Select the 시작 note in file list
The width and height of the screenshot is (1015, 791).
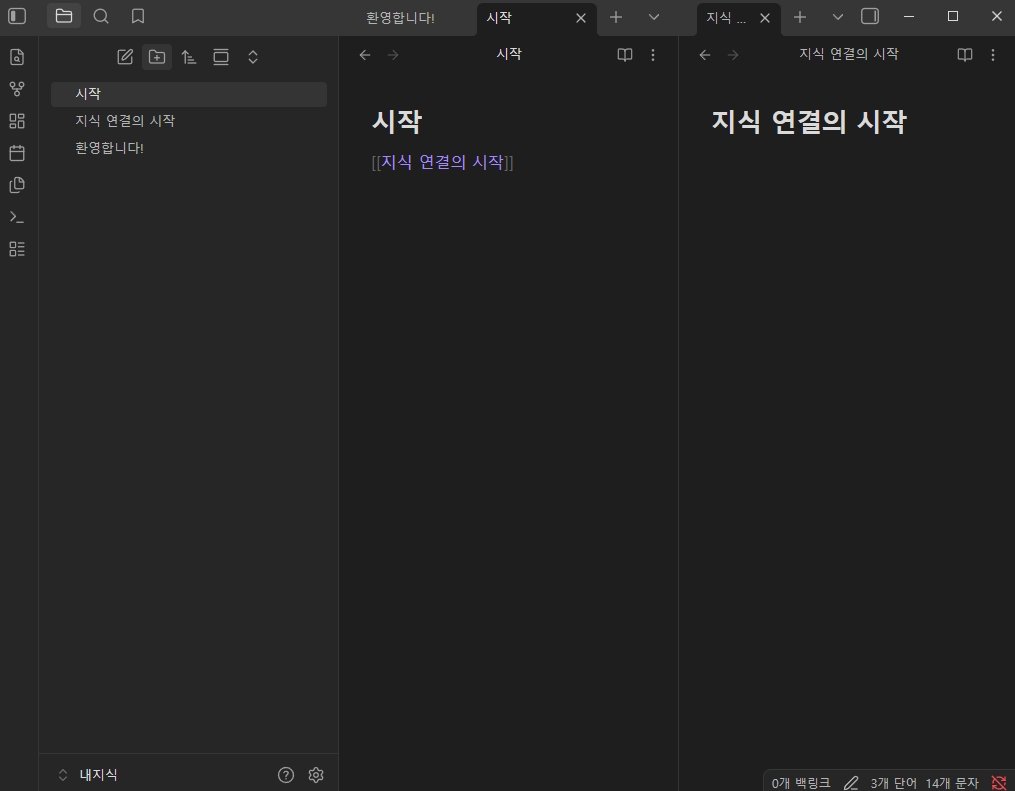click(189, 94)
